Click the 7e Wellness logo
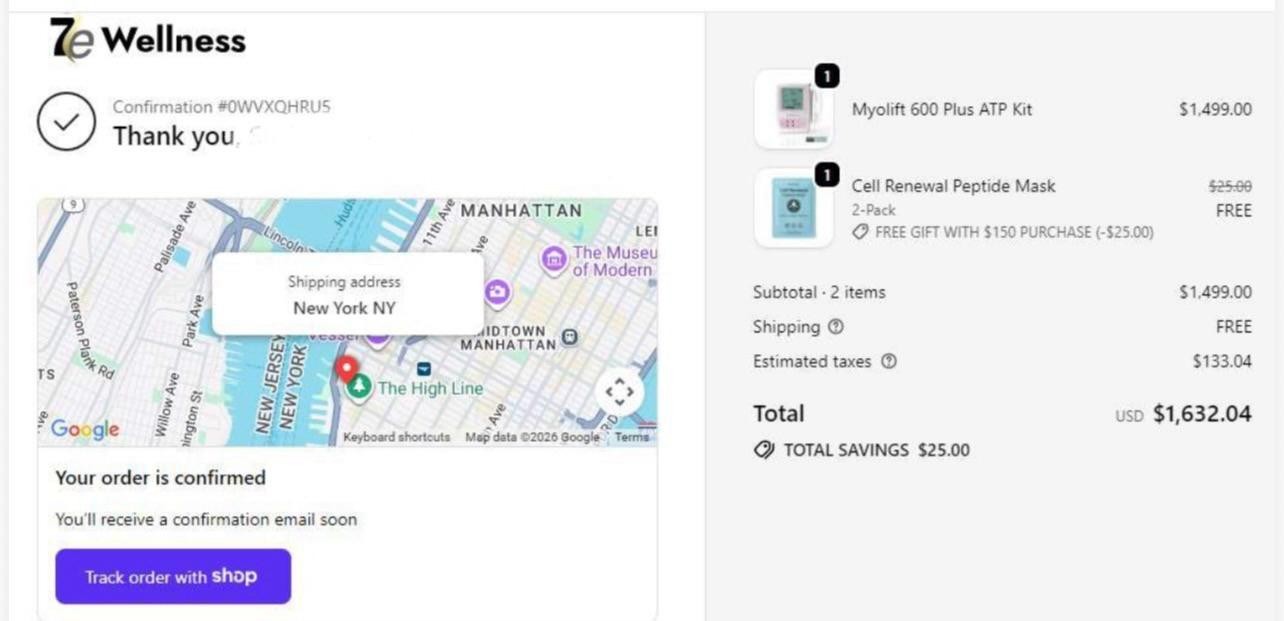This screenshot has width=1284, height=621. click(x=148, y=40)
